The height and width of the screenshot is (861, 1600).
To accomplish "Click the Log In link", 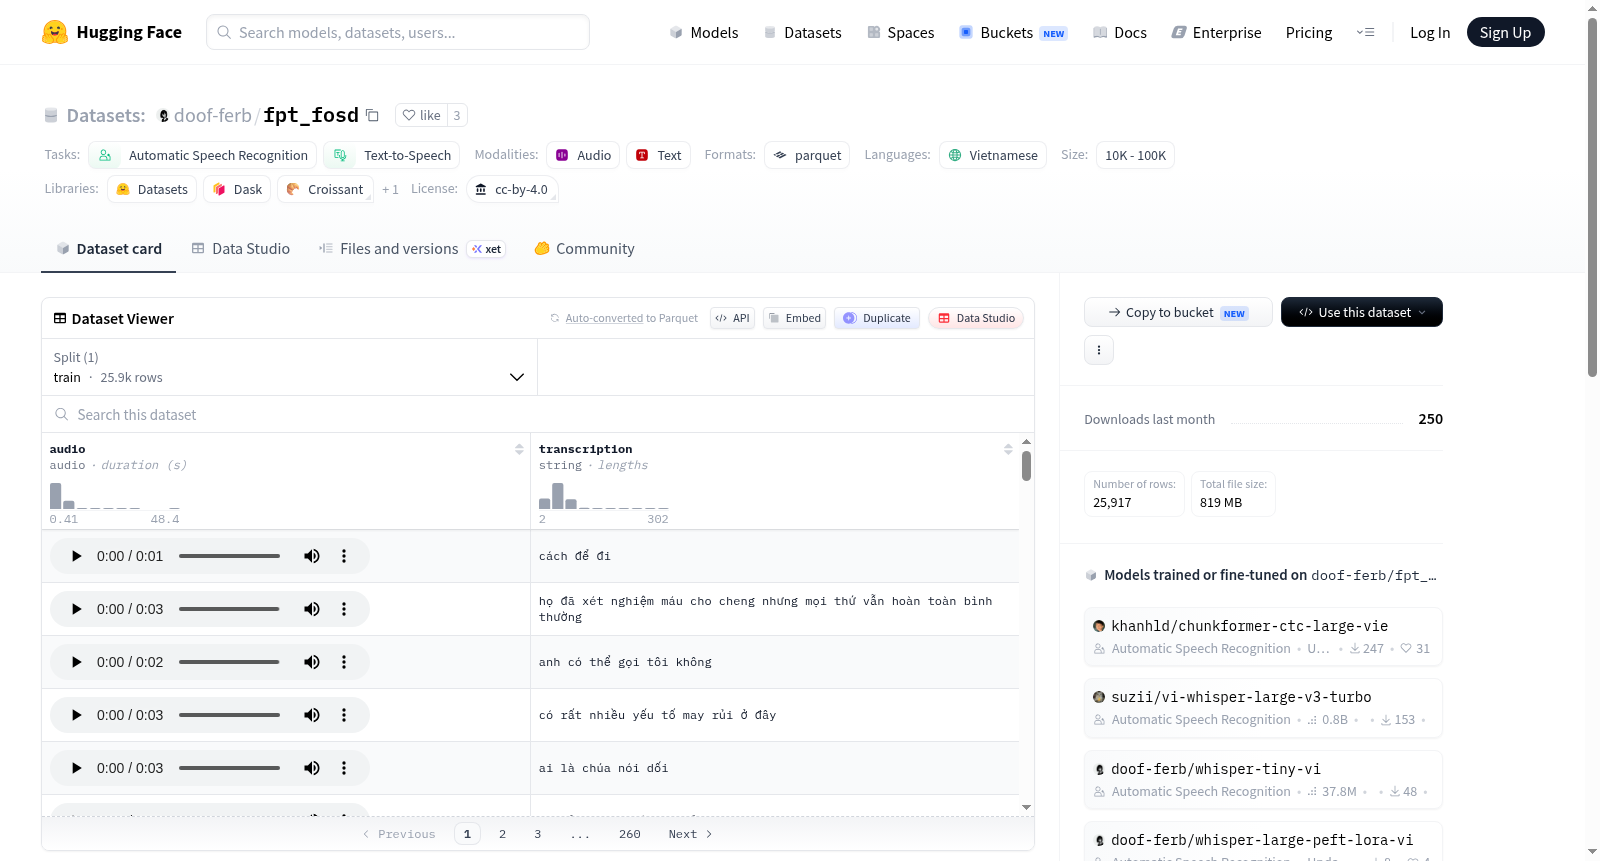I will pyautogui.click(x=1430, y=32).
